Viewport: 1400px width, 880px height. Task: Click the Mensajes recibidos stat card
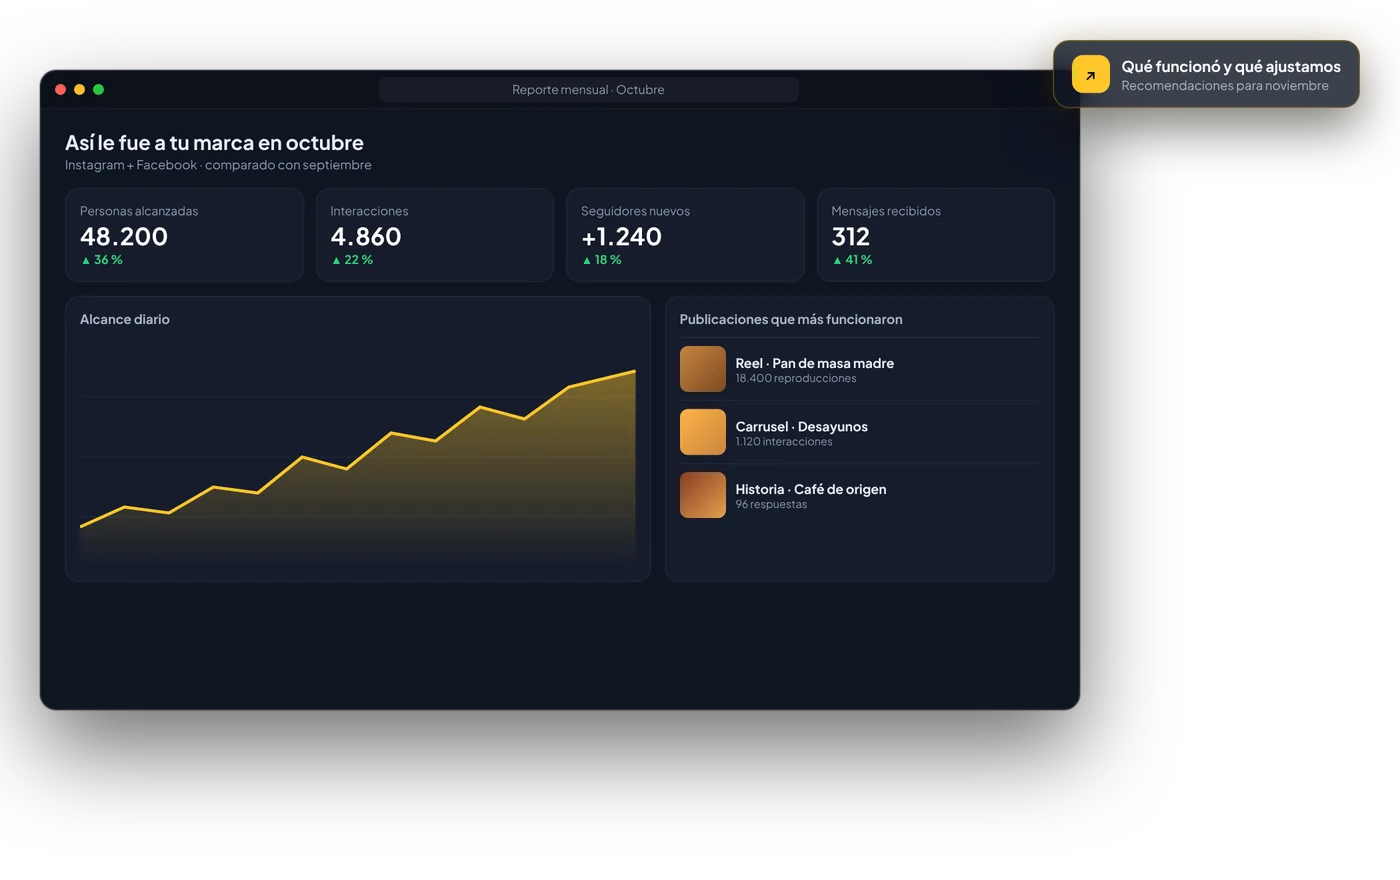click(936, 235)
